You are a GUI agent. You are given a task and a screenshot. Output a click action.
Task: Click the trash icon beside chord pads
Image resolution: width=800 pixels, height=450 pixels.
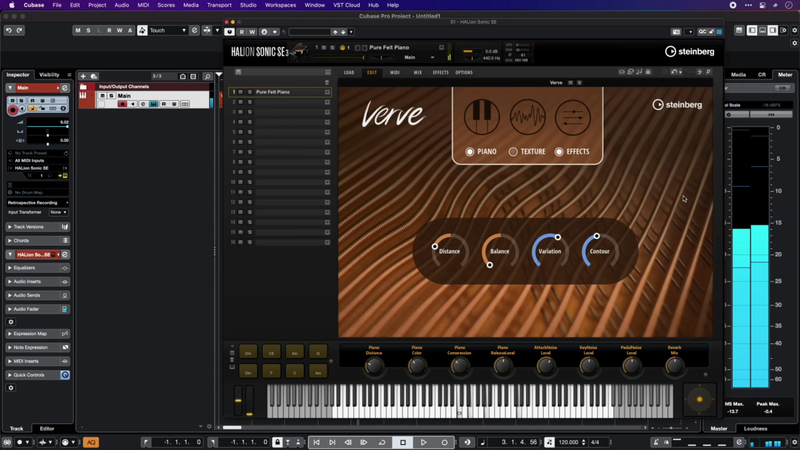[x=232, y=360]
